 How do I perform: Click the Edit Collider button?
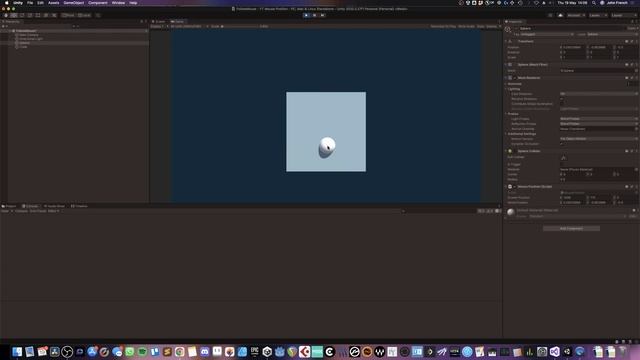pos(564,158)
